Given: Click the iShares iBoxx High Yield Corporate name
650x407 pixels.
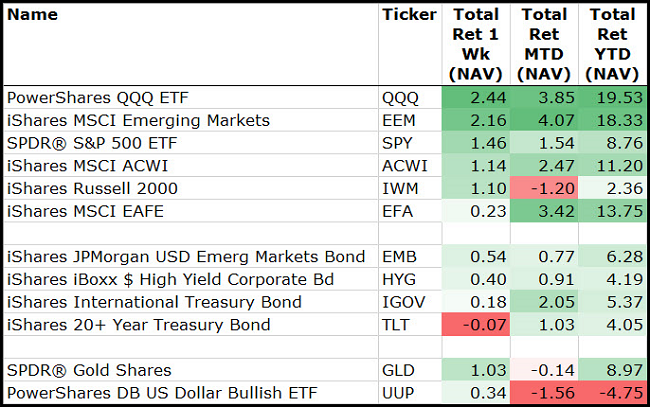Looking at the screenshot, I should 169,280.
